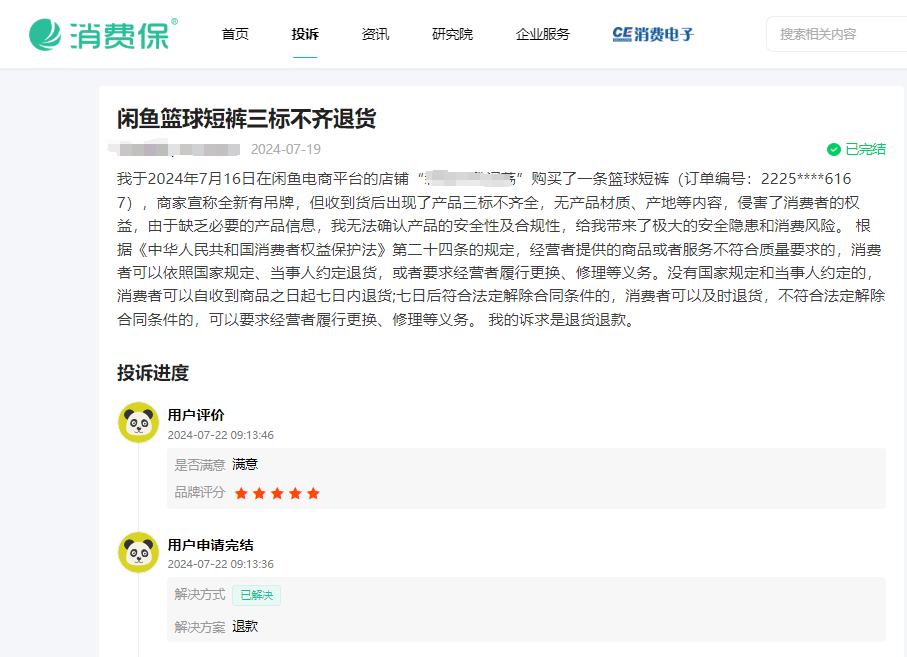Click panda avatar beside 用户申请完结
Screen dimensions: 907x657
click(x=138, y=552)
